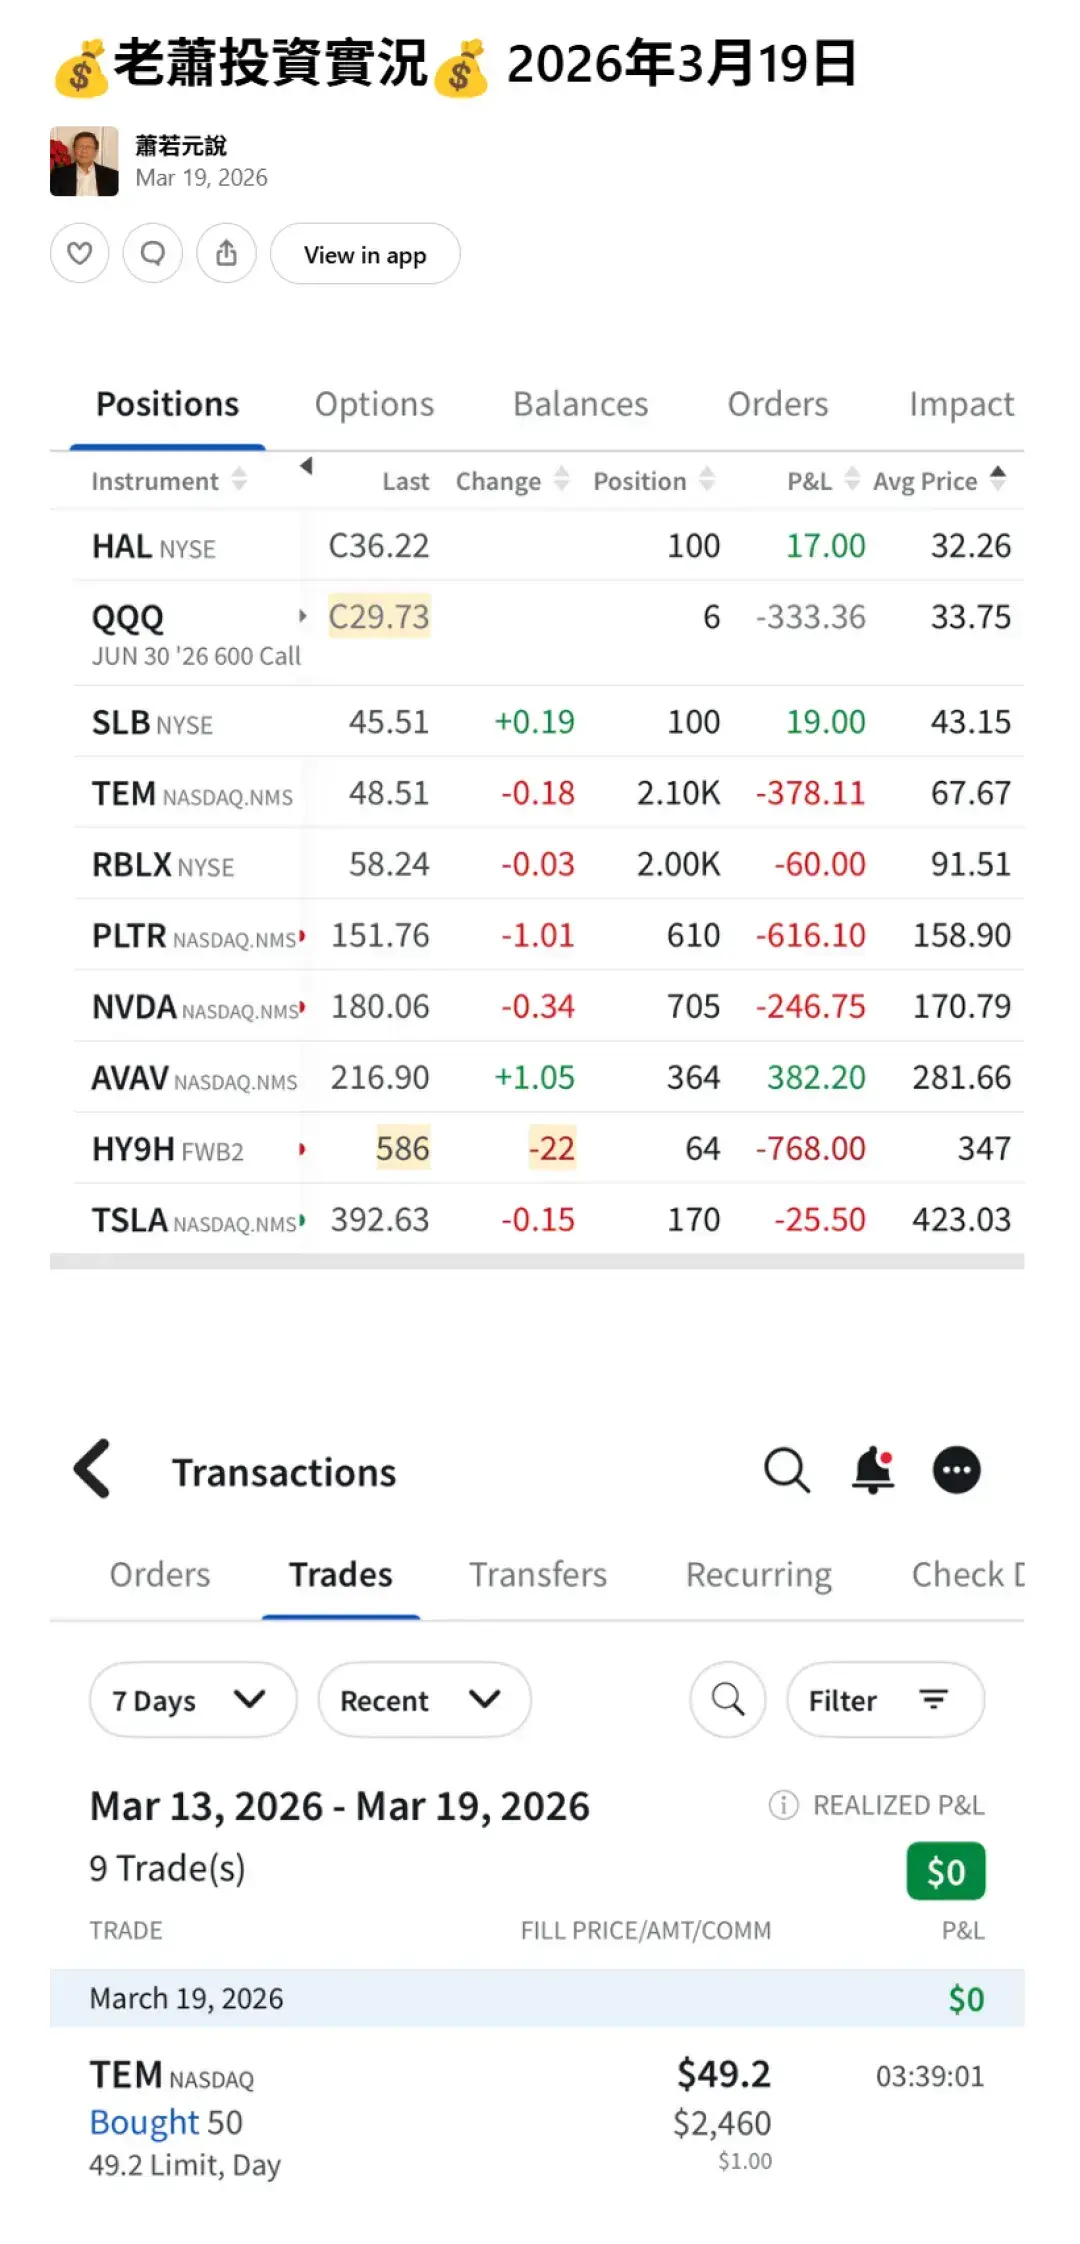Viewport: 1080px width, 2244px height.
Task: Click the heart like icon
Action: click(x=80, y=254)
